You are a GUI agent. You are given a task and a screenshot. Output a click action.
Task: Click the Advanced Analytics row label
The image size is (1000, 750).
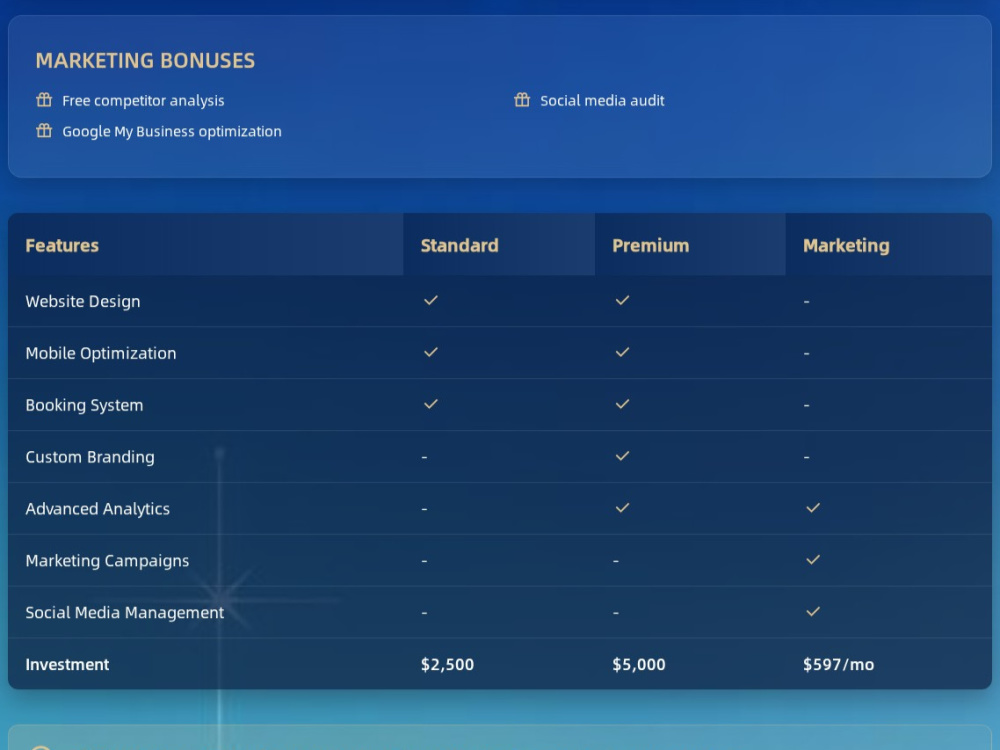click(98, 509)
